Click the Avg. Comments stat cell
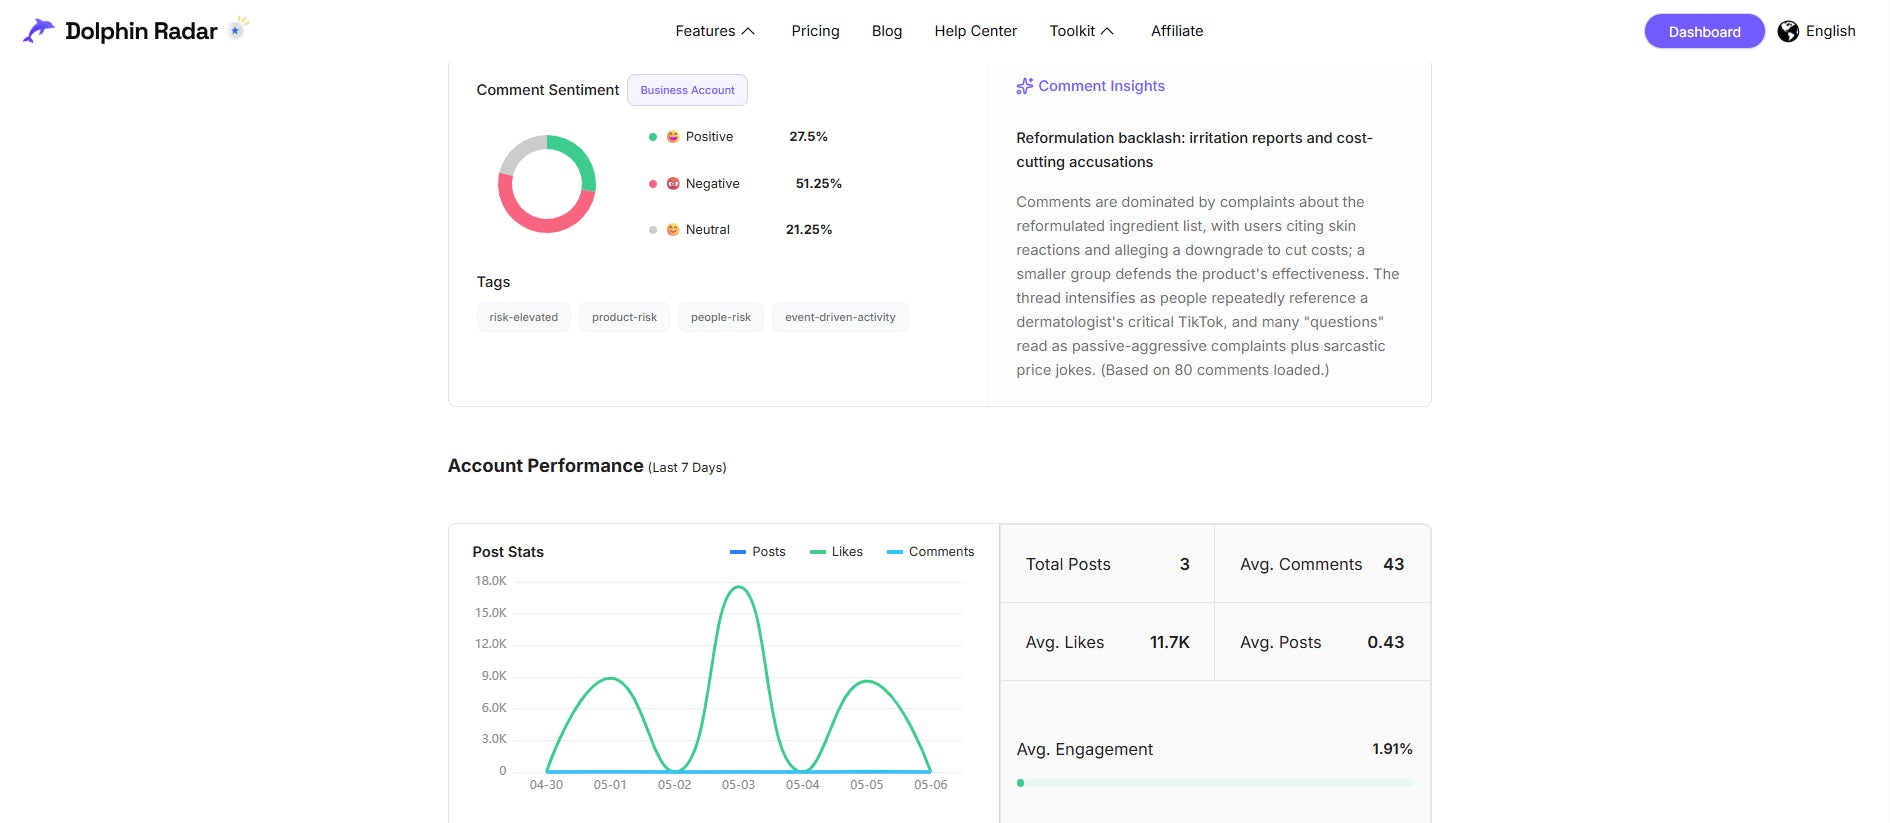Viewport: 1890px width, 823px height. tap(1322, 564)
